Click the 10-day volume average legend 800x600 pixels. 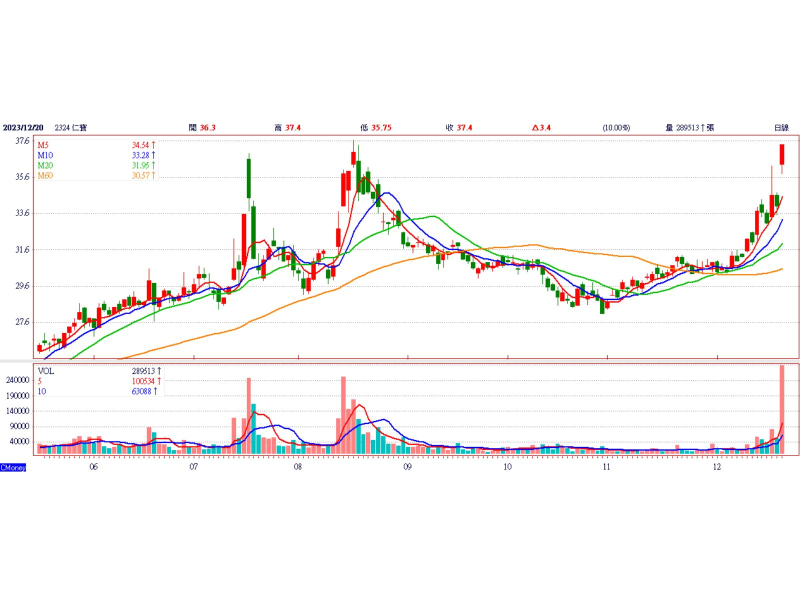(42, 391)
